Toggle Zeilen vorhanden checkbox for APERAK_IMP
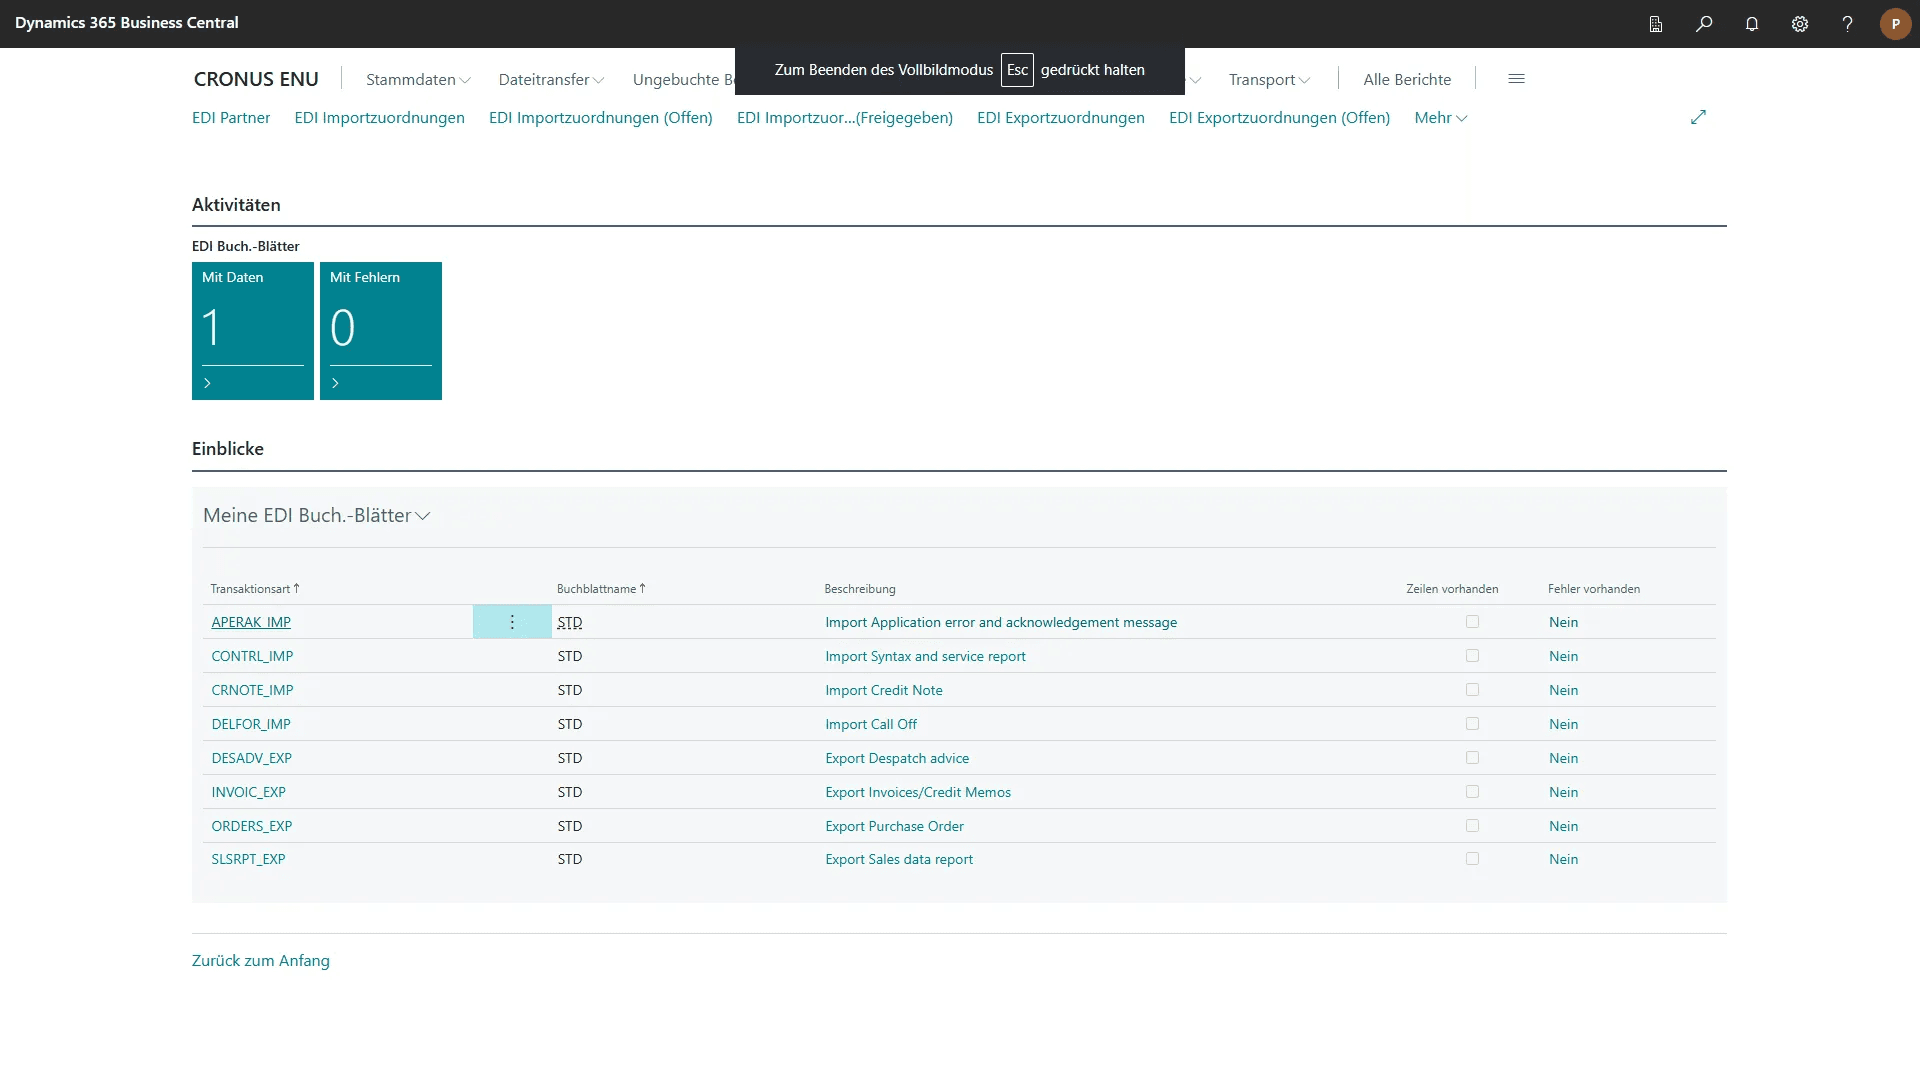The image size is (1920, 1080). click(1472, 622)
